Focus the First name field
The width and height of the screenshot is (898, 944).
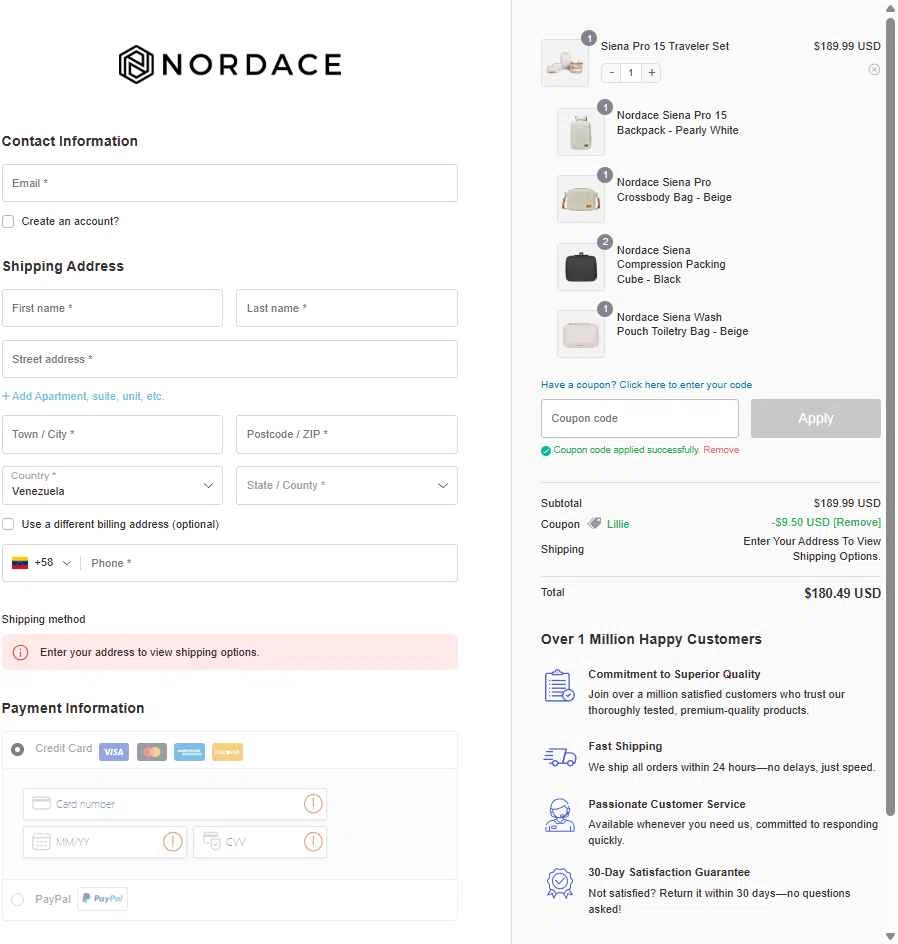coord(113,308)
